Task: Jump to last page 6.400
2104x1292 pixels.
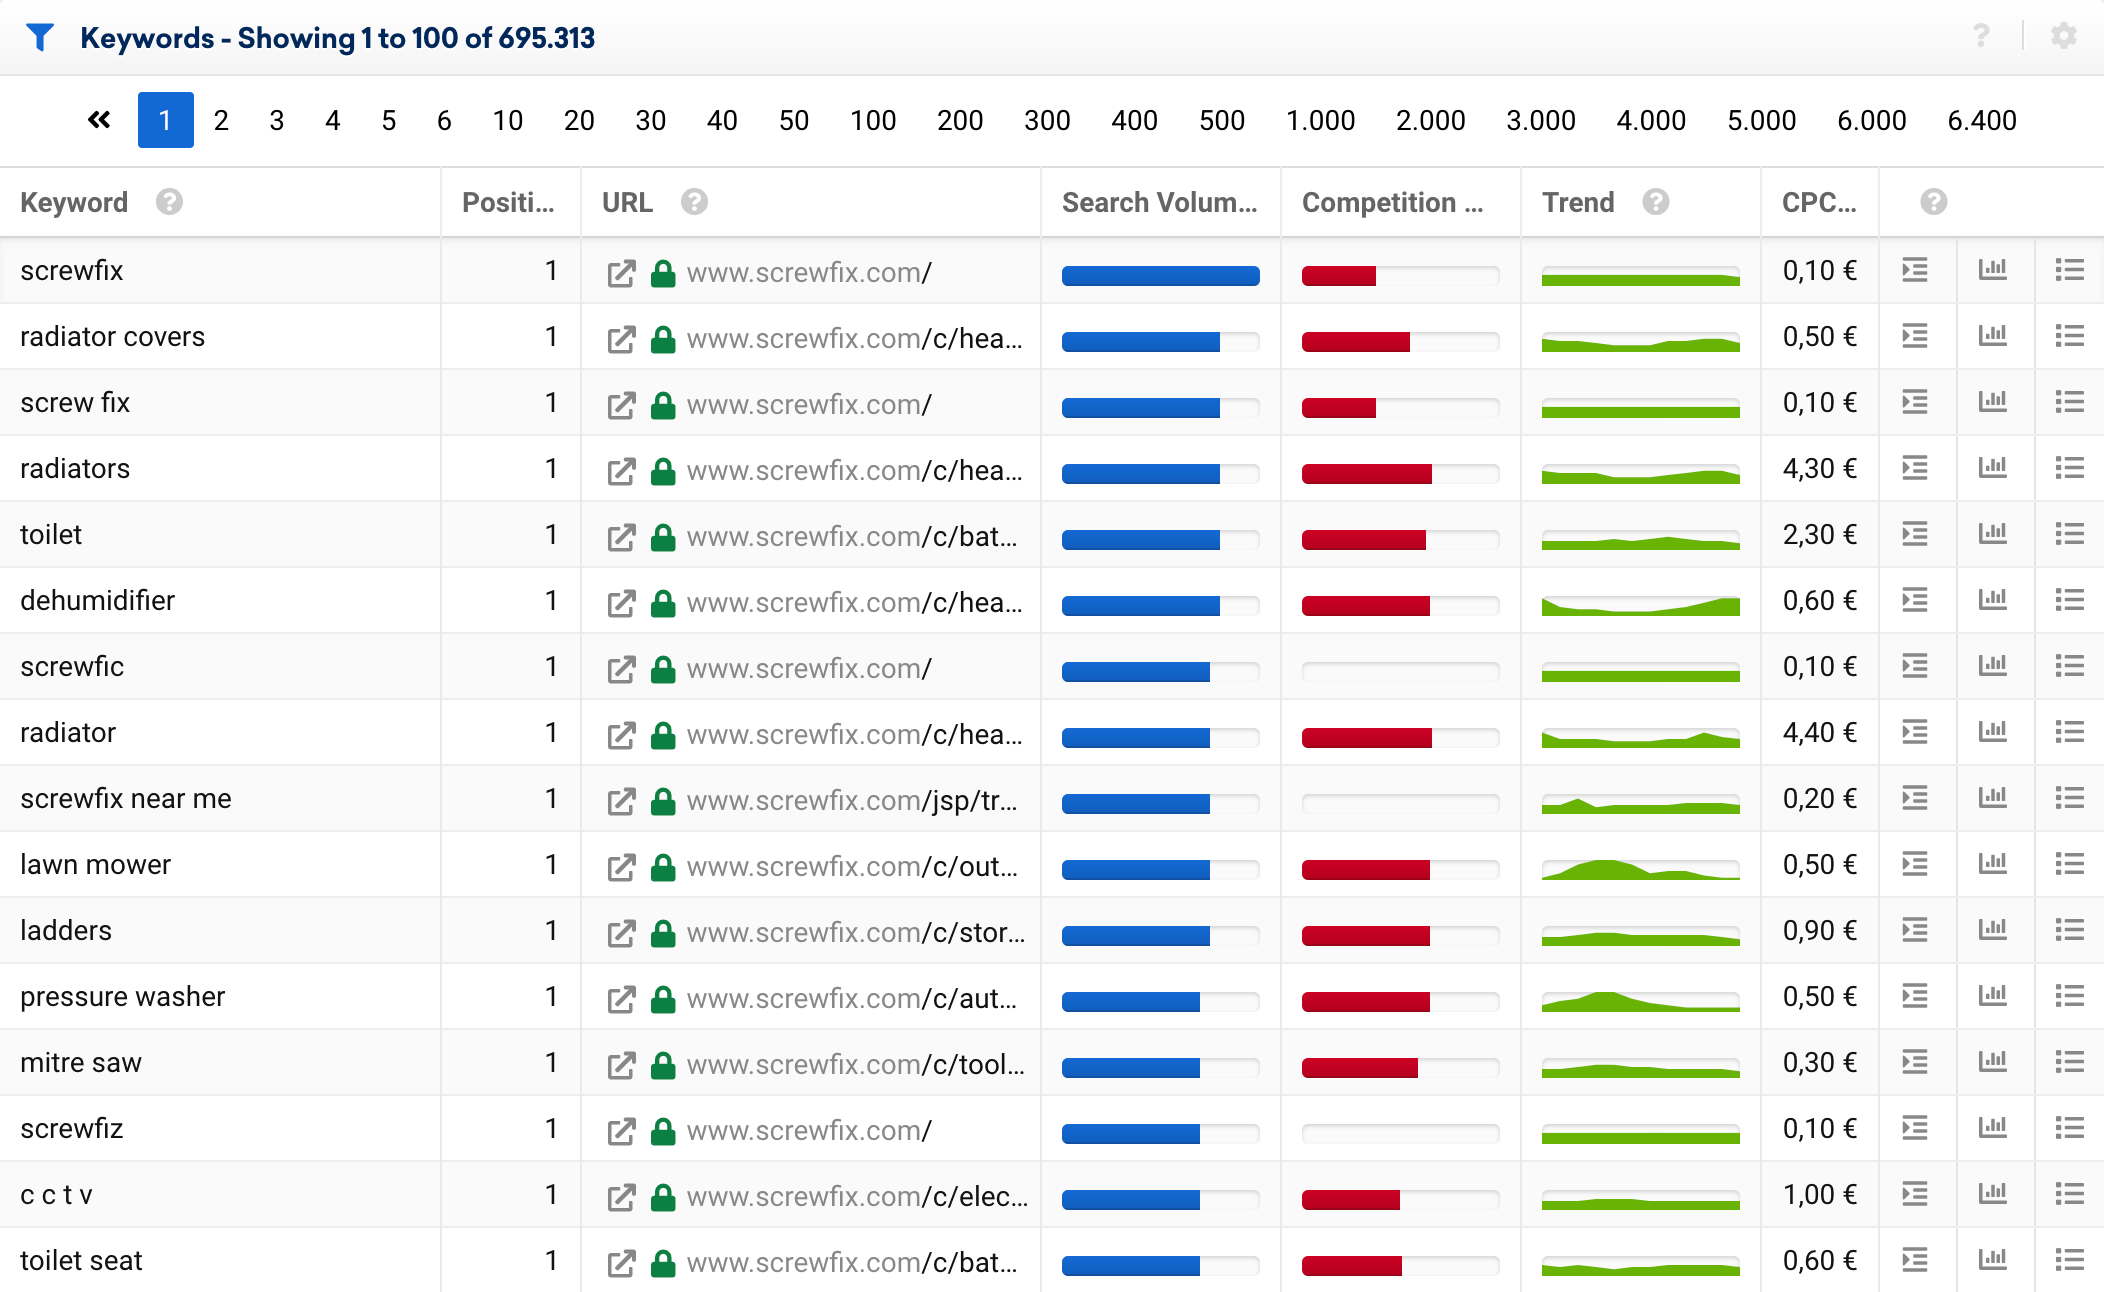Action: [1982, 120]
